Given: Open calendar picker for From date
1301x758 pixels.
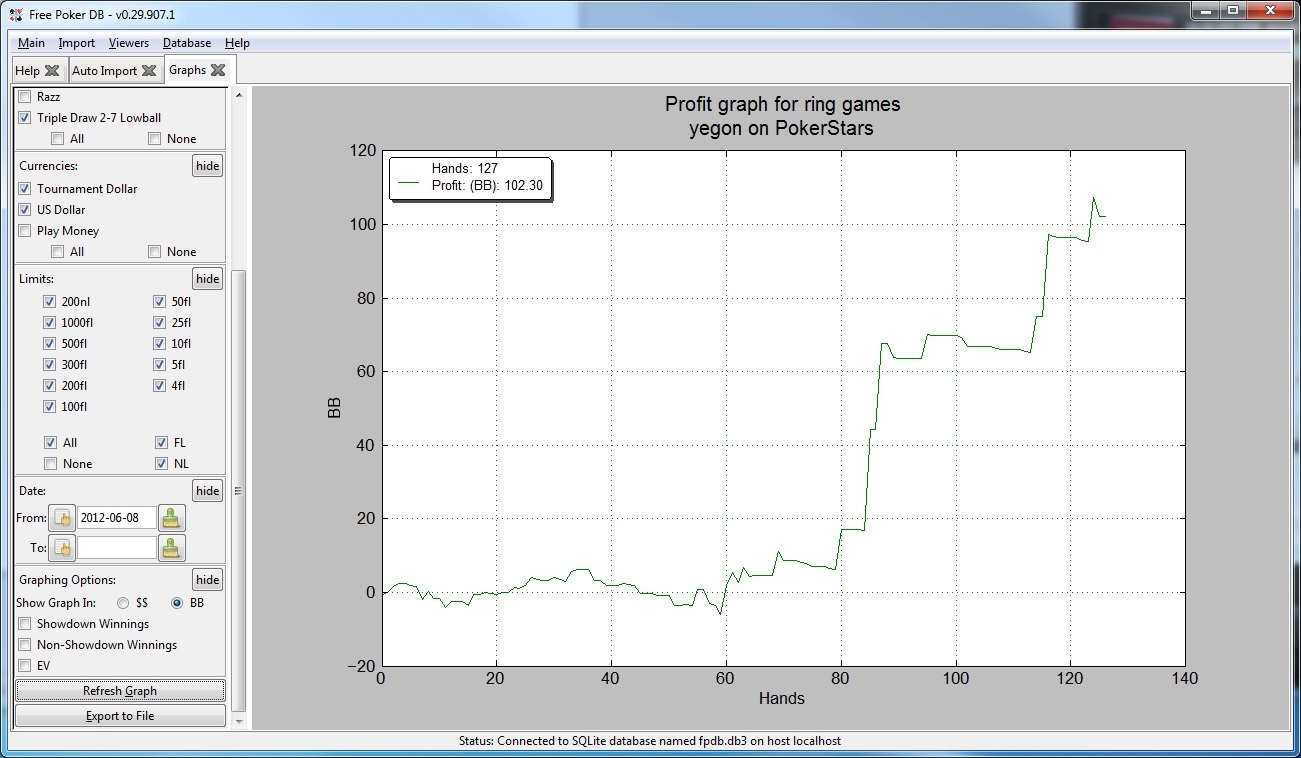Looking at the screenshot, I should pyautogui.click(x=63, y=518).
